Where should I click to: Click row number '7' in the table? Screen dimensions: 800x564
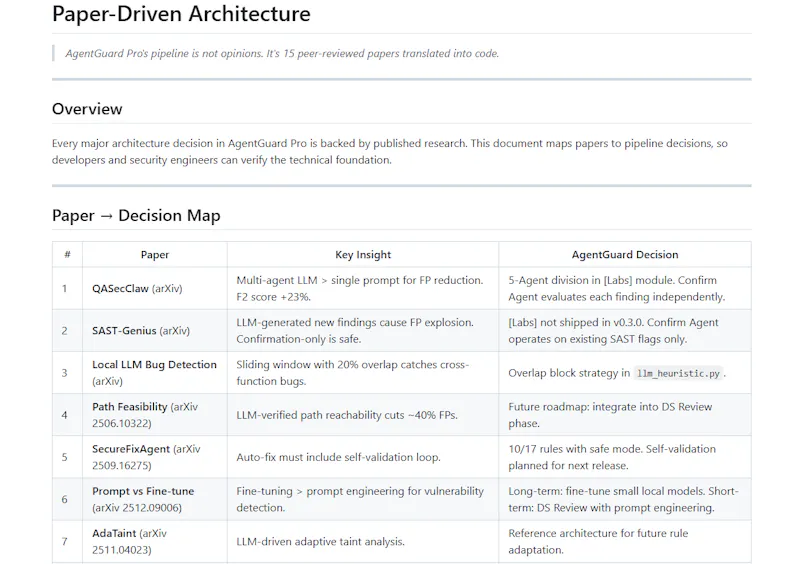(65, 542)
